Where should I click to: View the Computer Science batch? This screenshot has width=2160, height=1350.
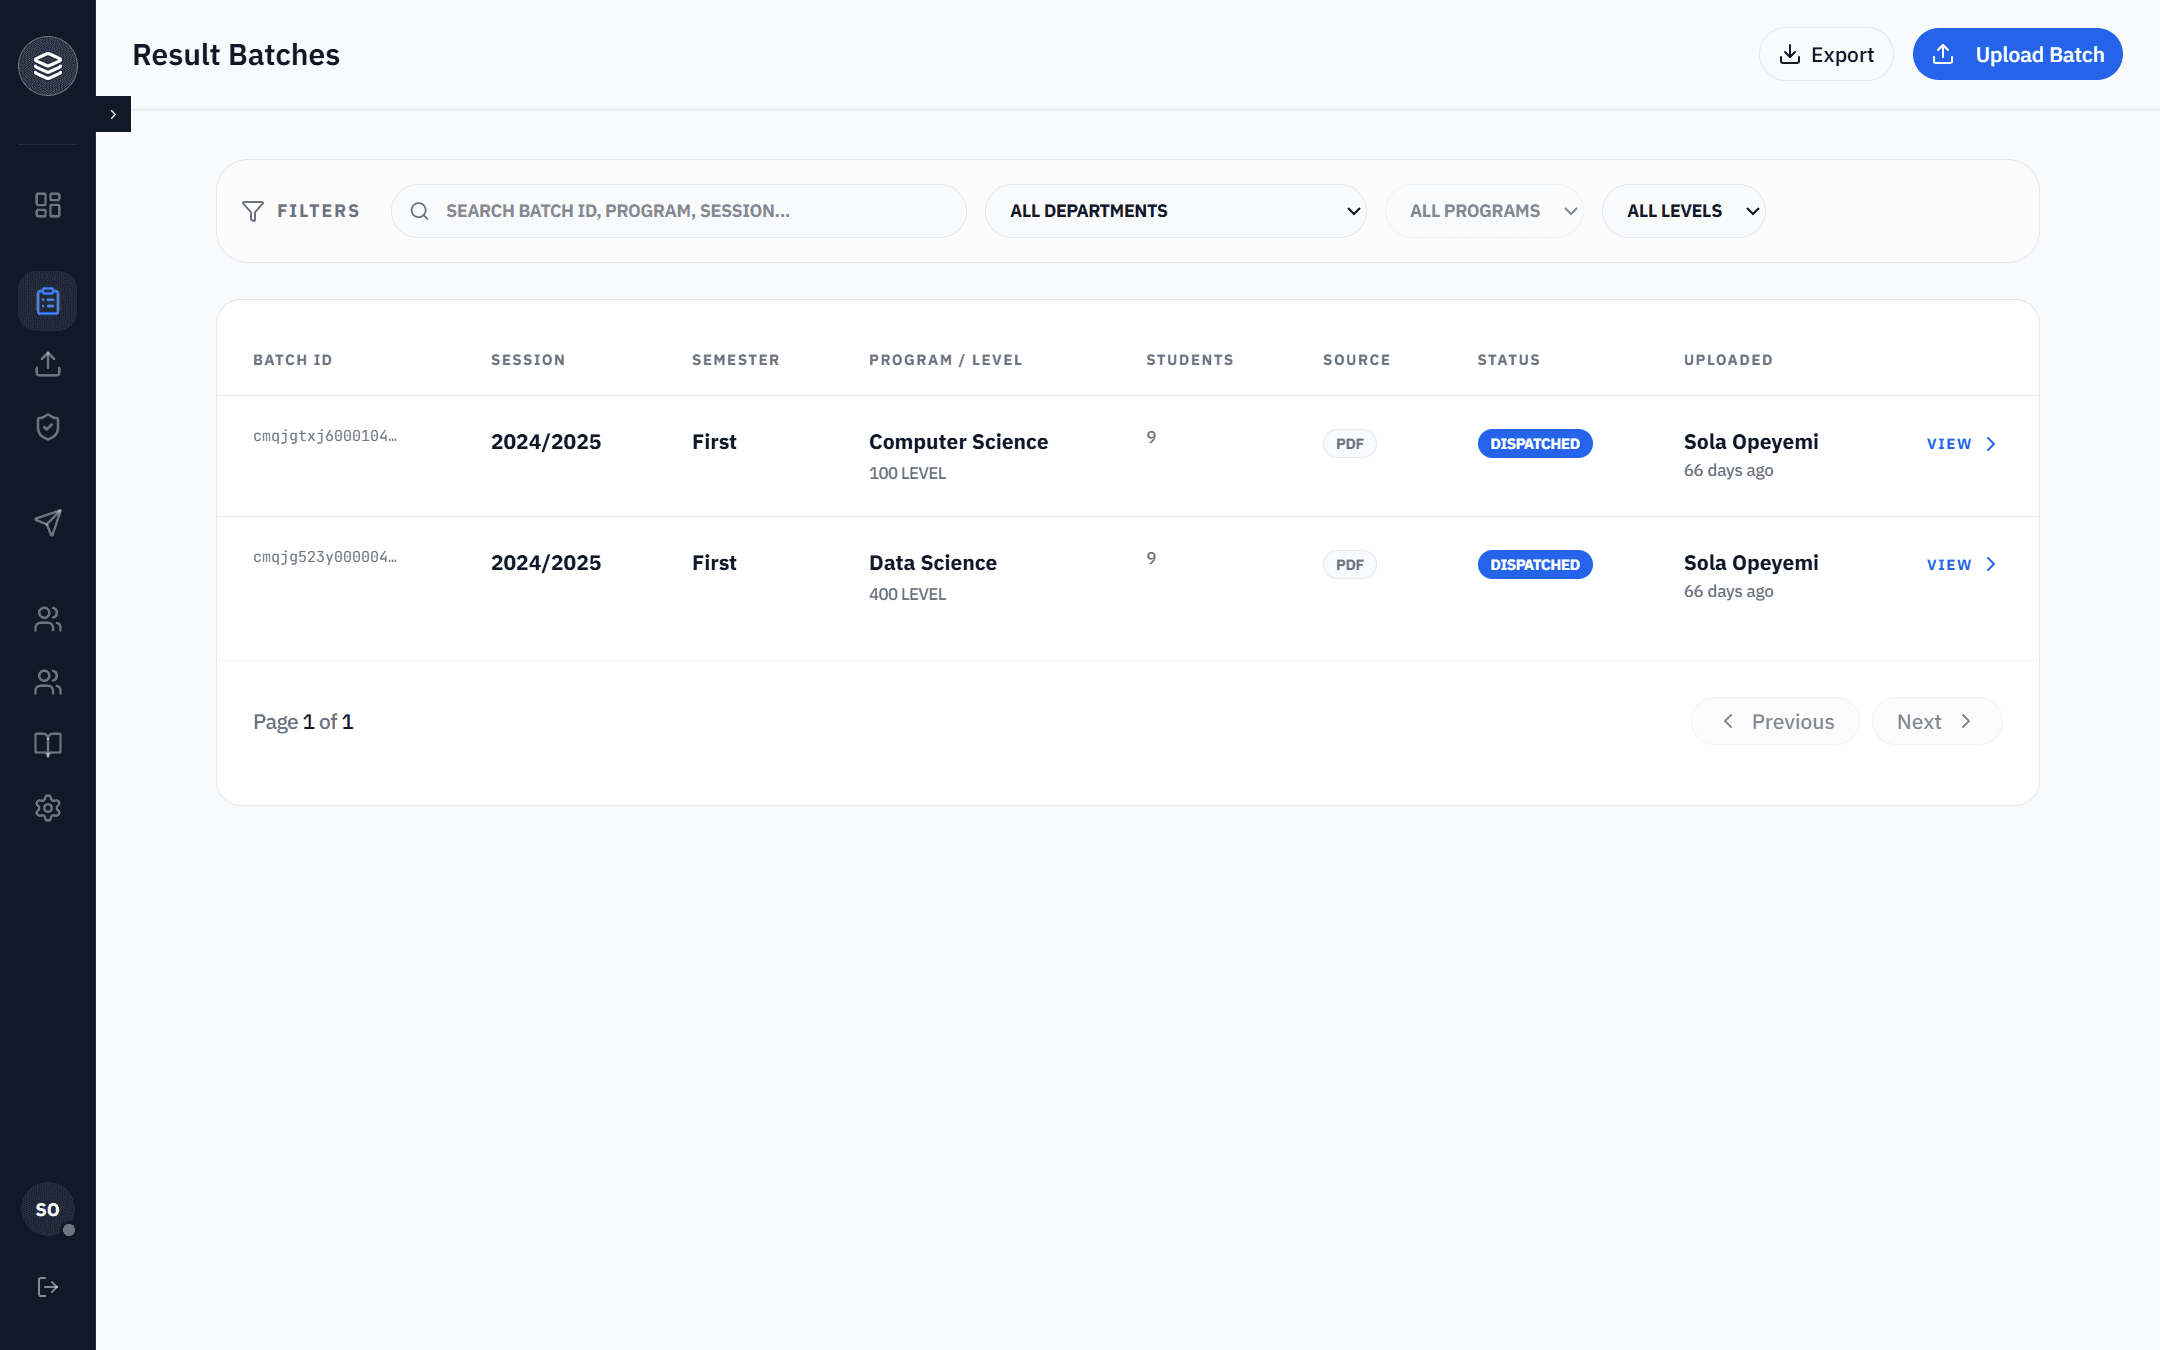tap(1962, 444)
